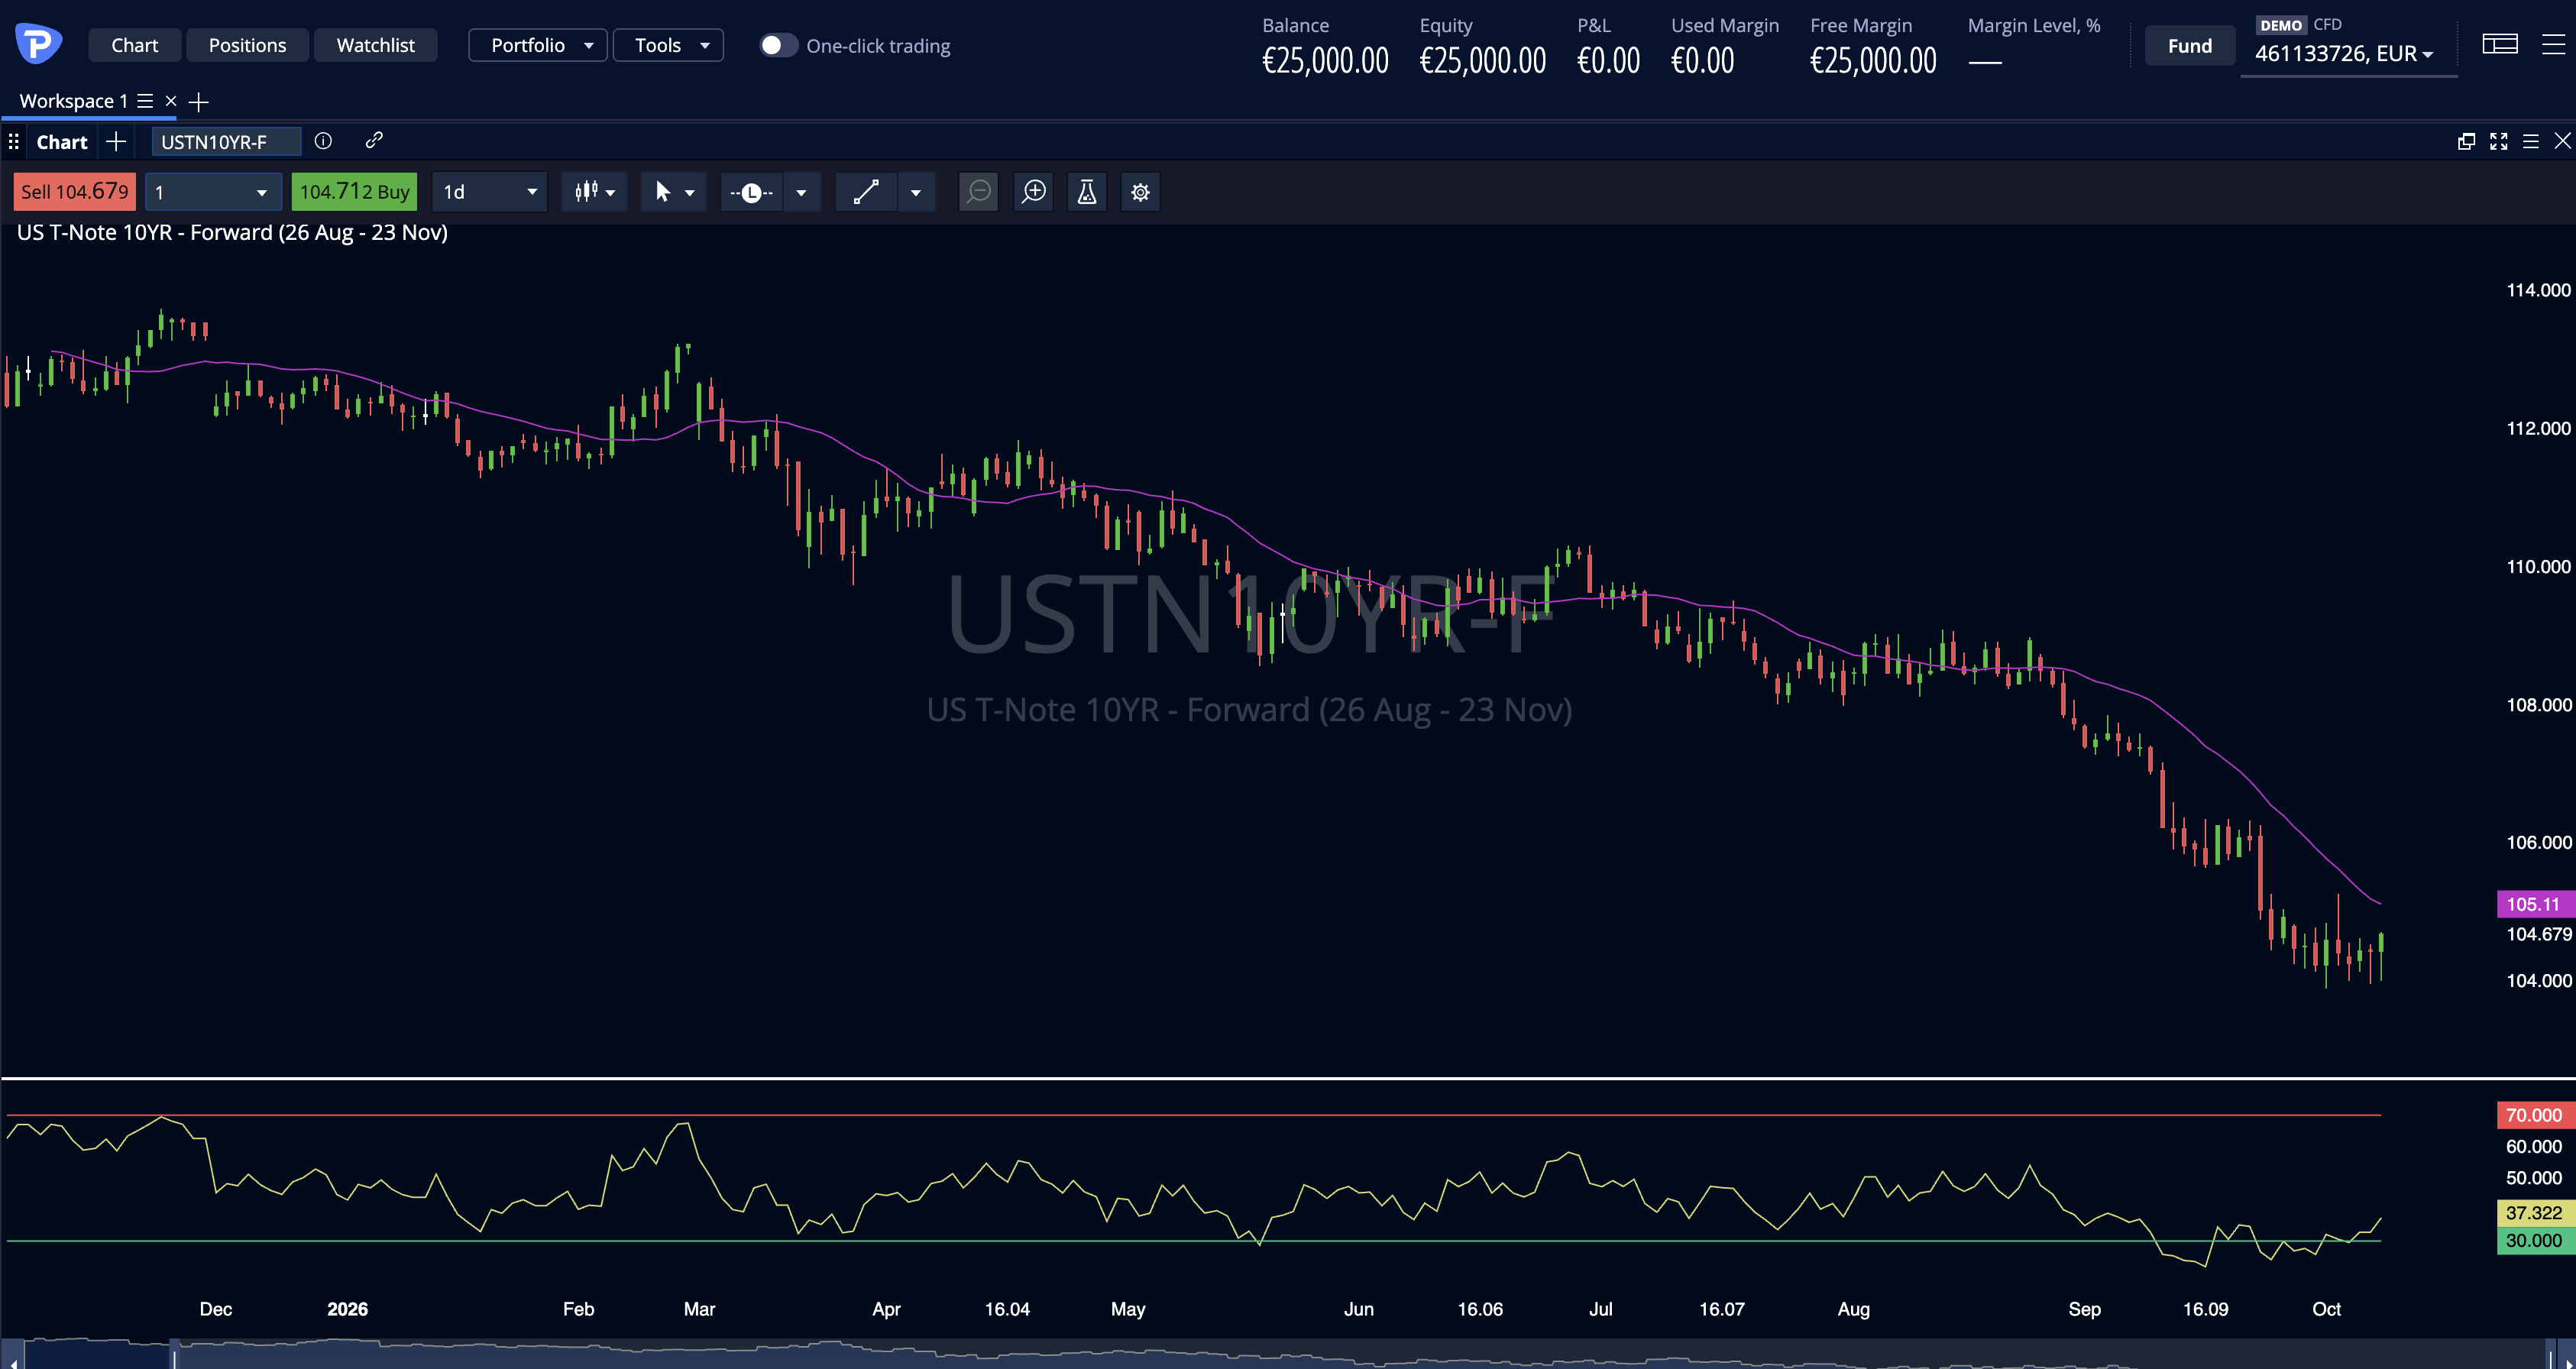Viewport: 2576px width, 1369px height.
Task: Open instrument info icon next to USTN10YR-F
Action: [x=323, y=141]
